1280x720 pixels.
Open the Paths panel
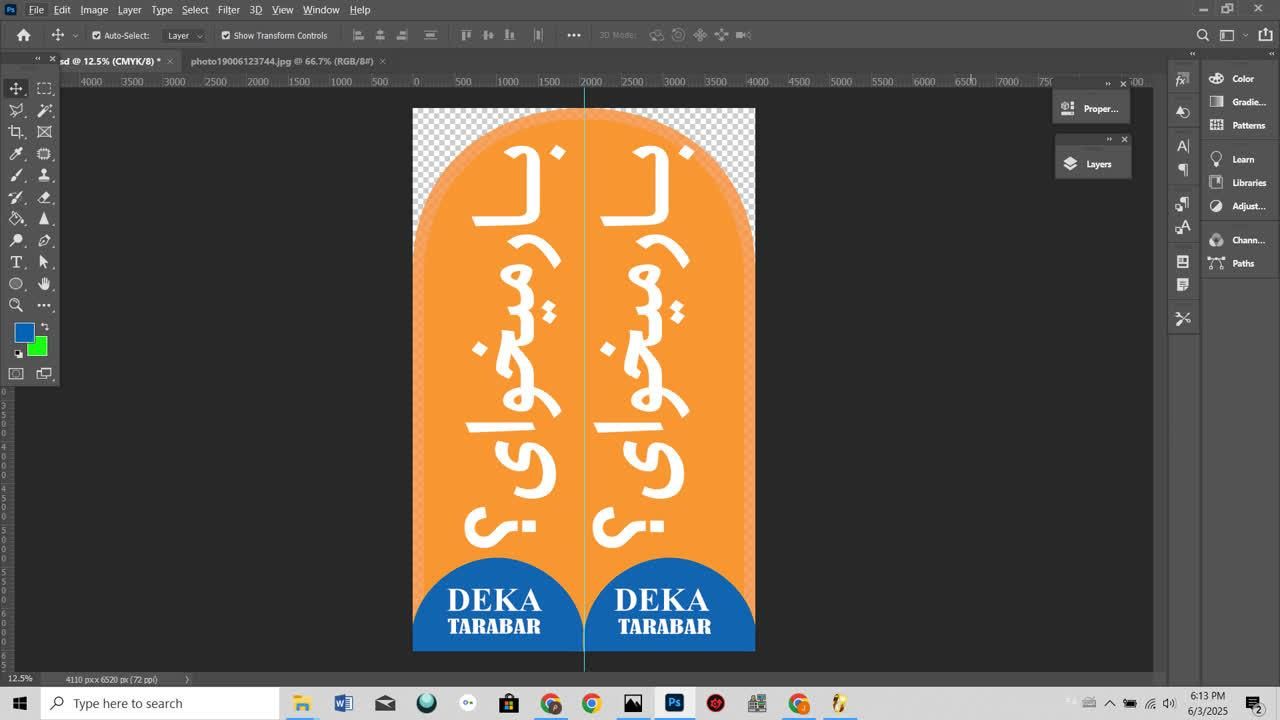click(1240, 263)
